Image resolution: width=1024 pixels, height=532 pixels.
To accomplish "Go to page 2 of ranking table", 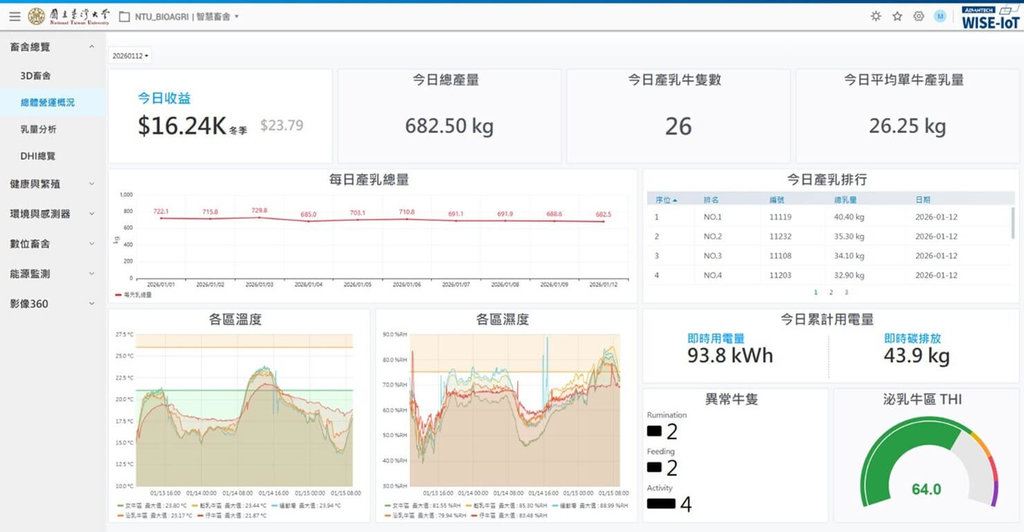I will click(830, 292).
